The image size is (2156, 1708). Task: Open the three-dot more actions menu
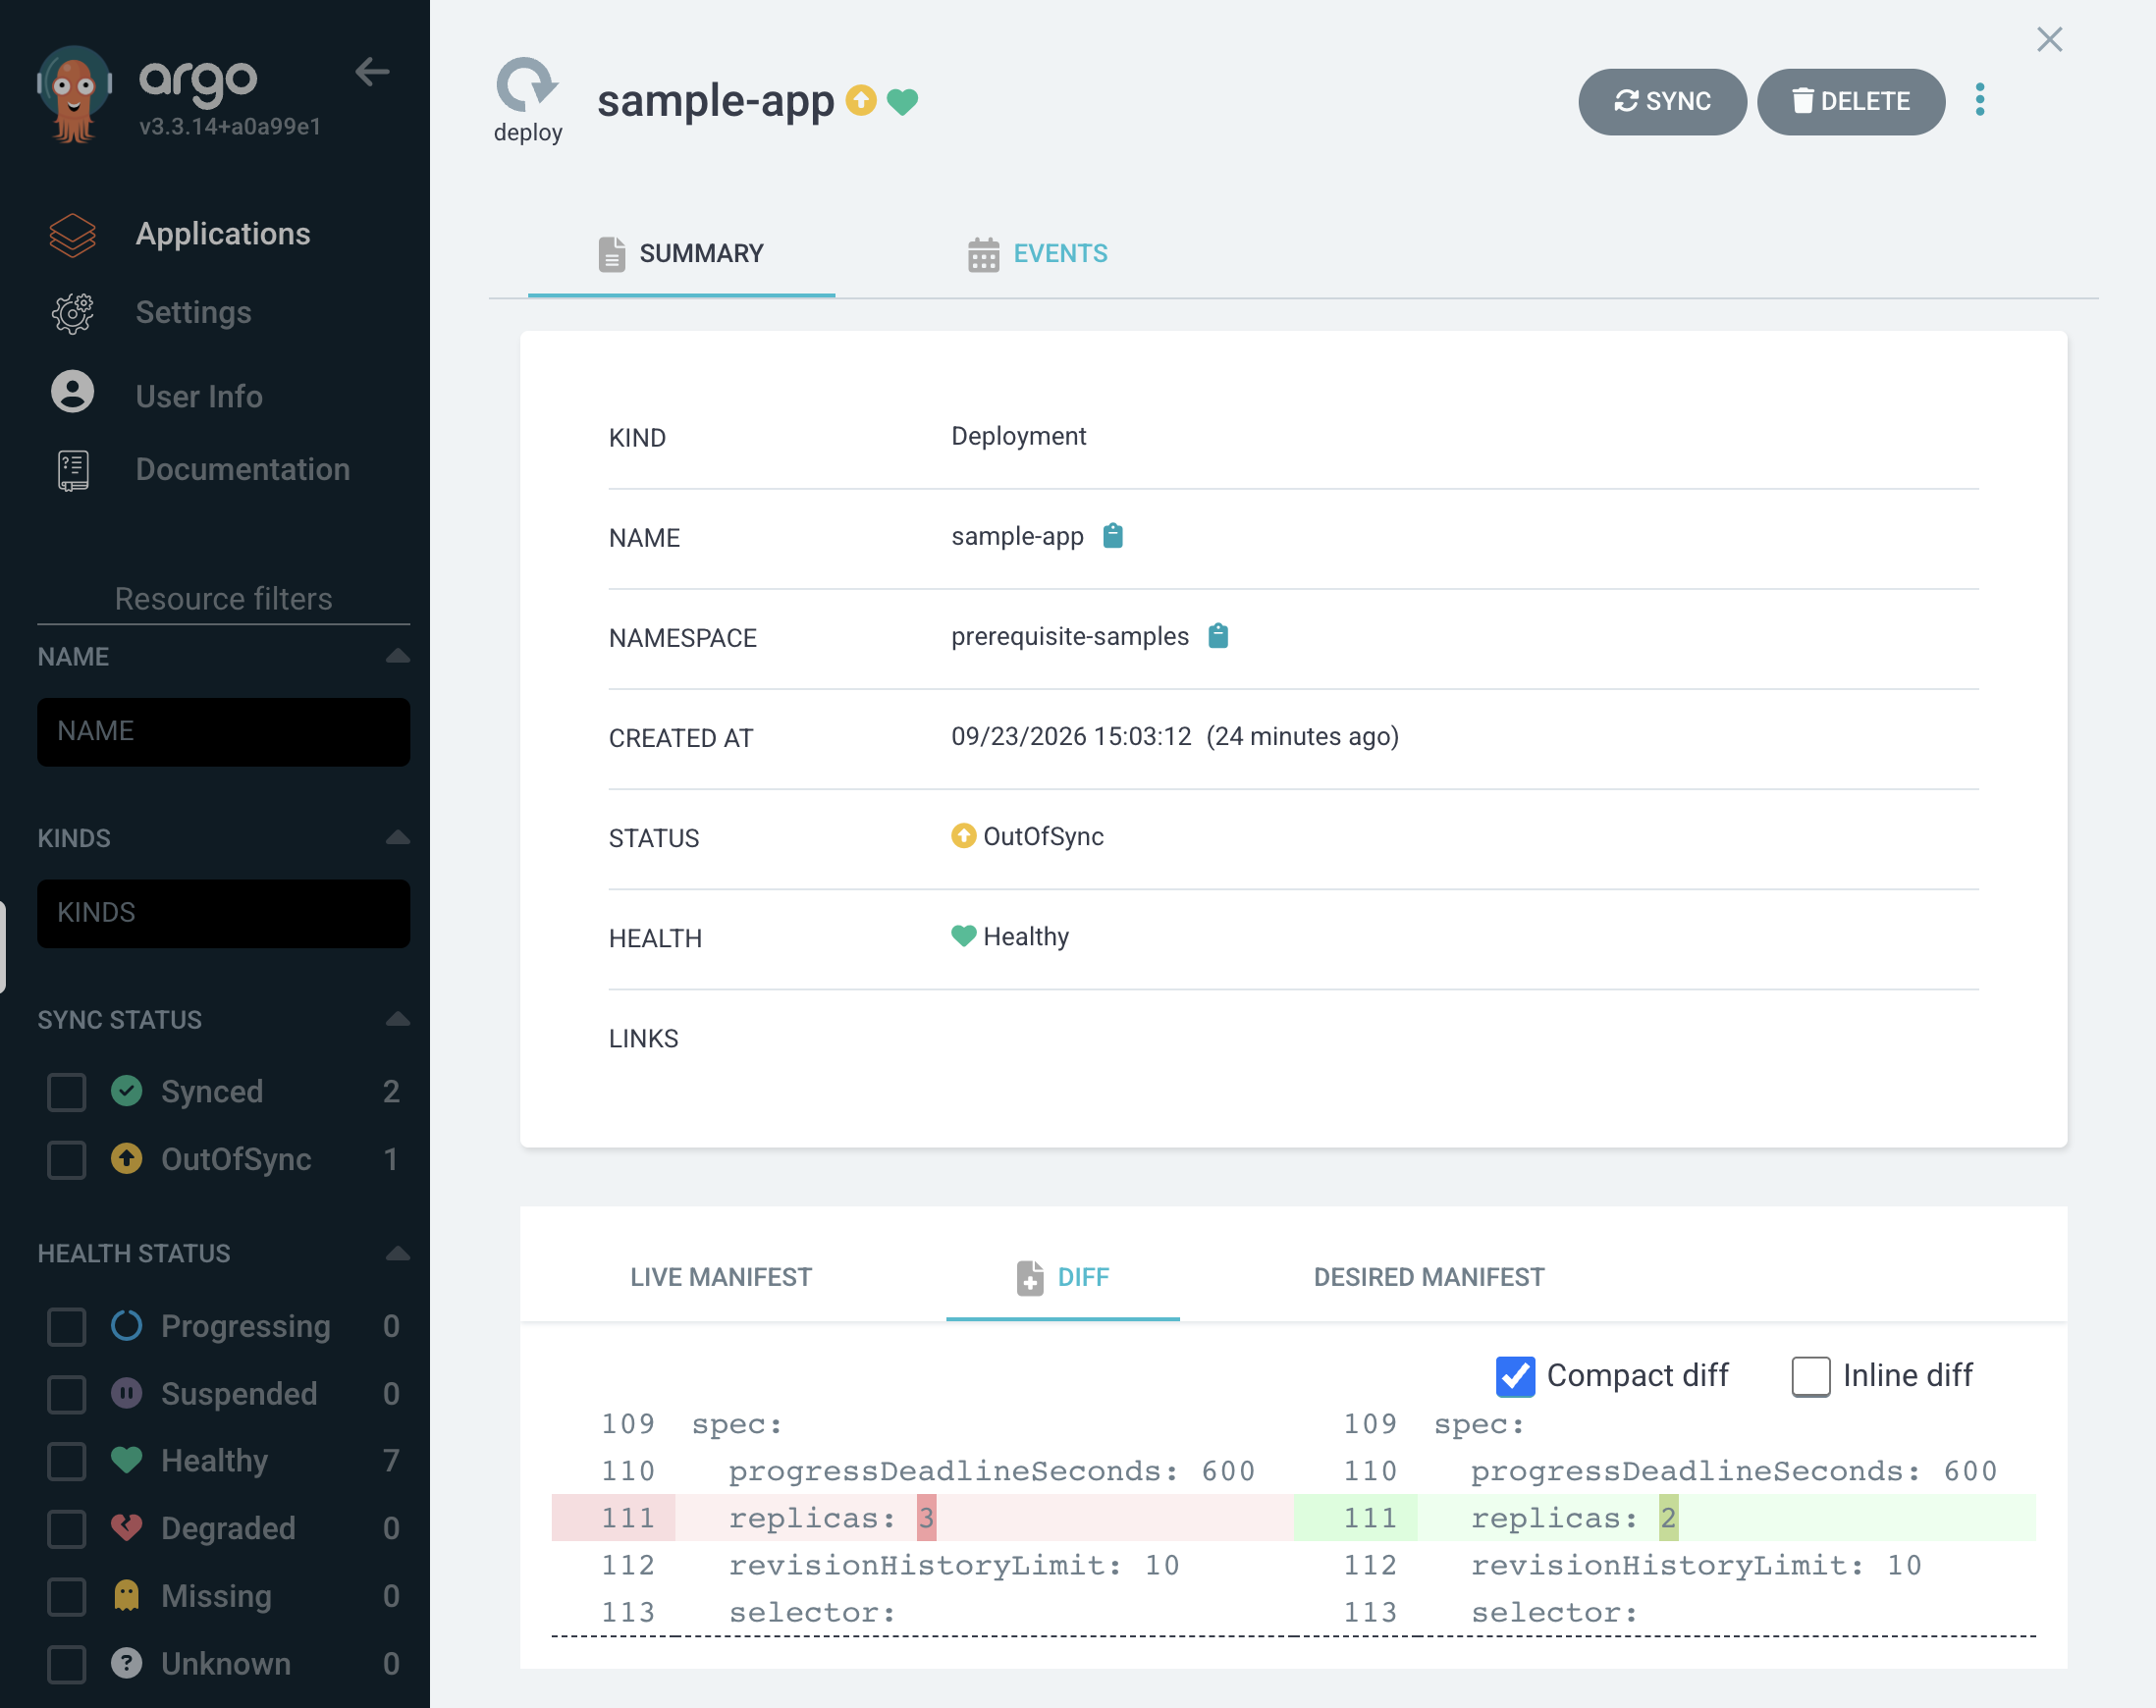pos(1979,100)
